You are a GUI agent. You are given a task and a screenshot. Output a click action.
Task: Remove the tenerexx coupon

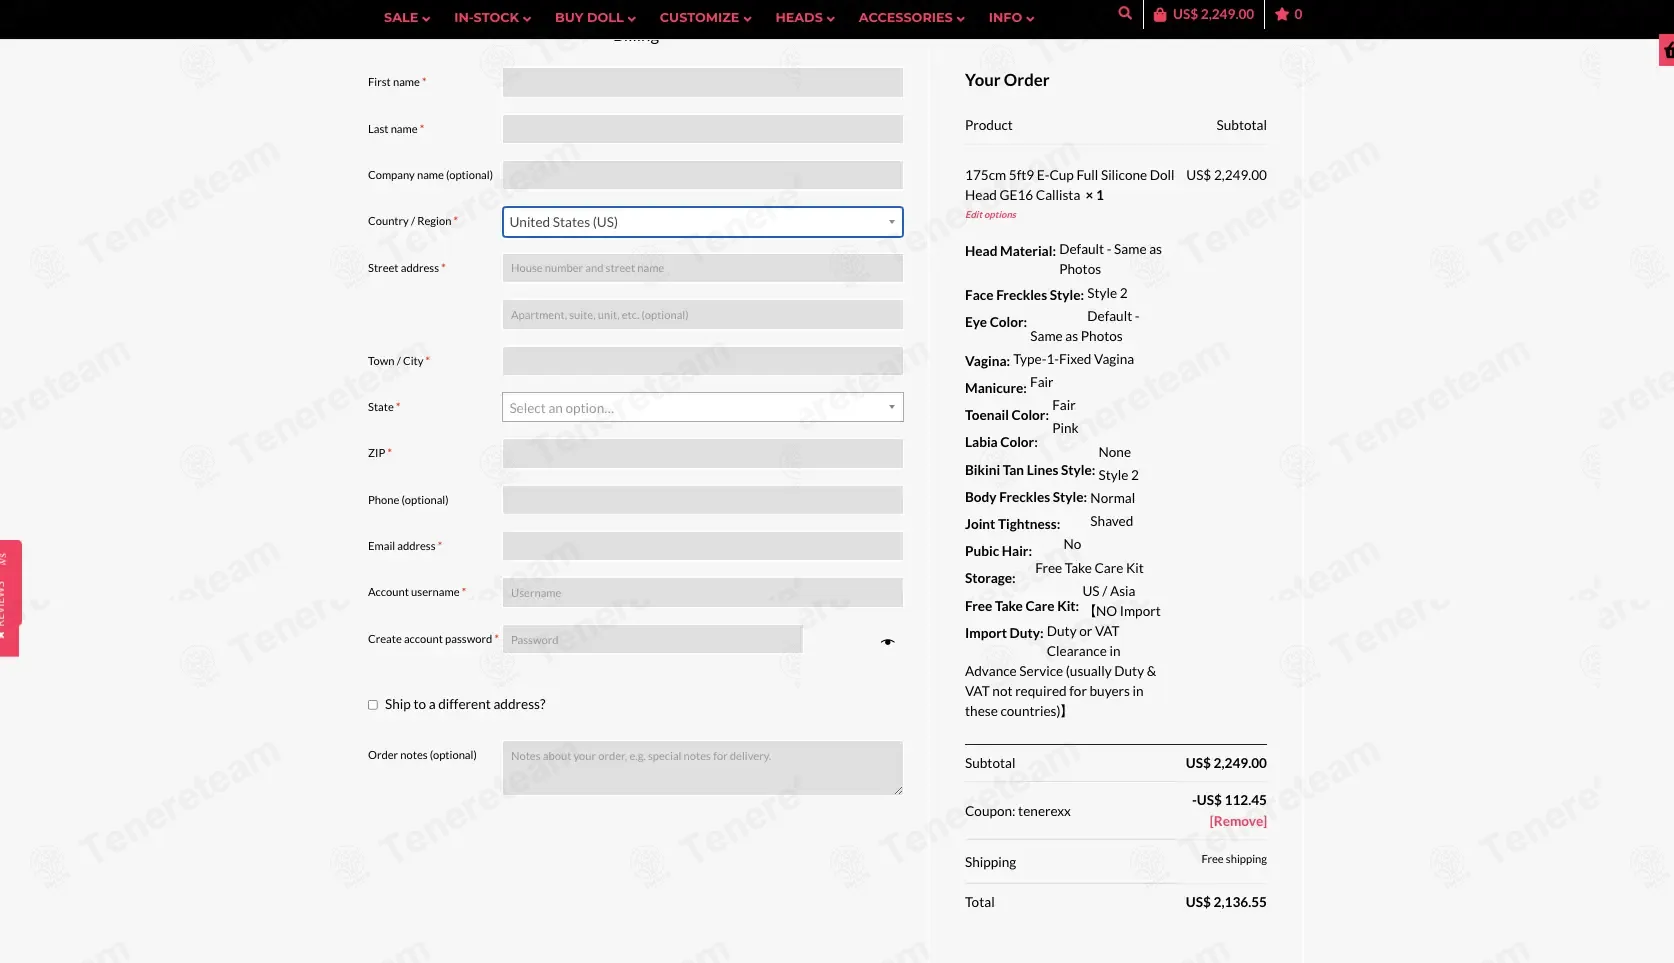point(1238,822)
